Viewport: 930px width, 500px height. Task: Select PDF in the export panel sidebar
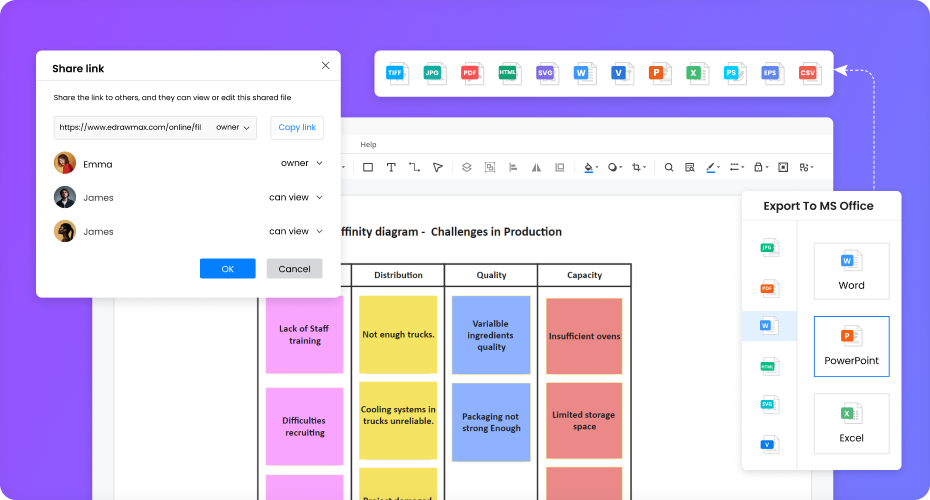coord(768,288)
